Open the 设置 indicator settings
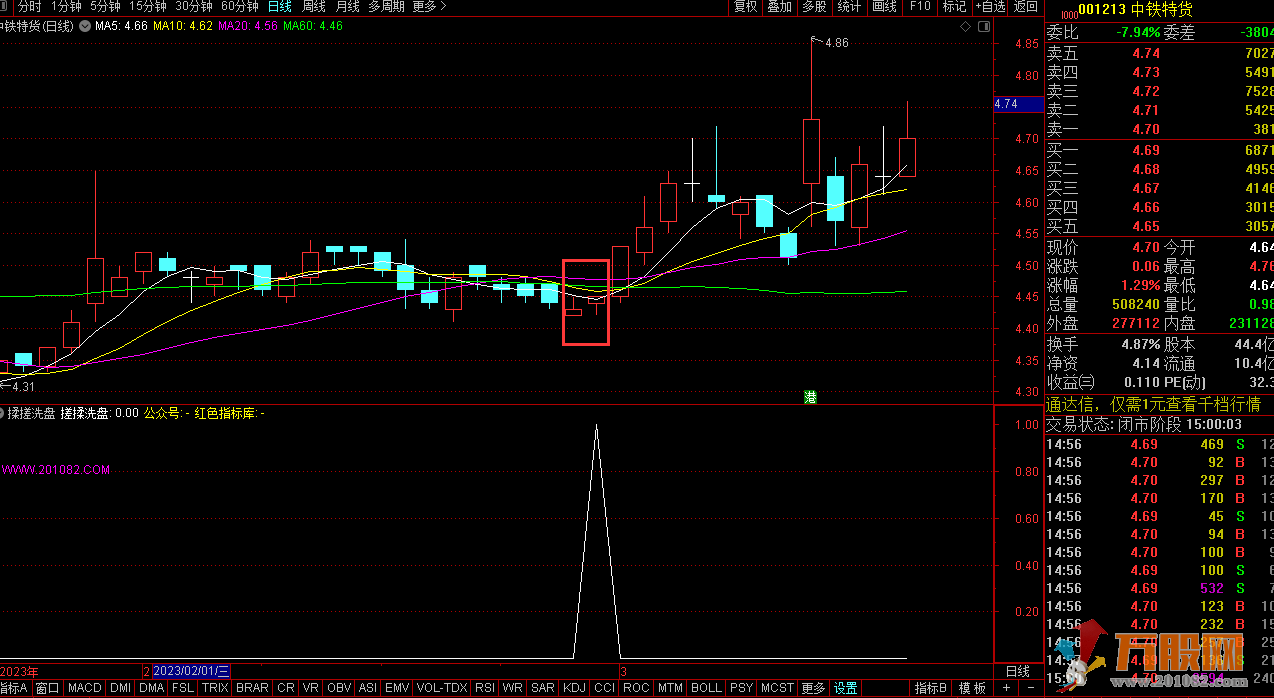The image size is (1274, 698). pyautogui.click(x=846, y=688)
